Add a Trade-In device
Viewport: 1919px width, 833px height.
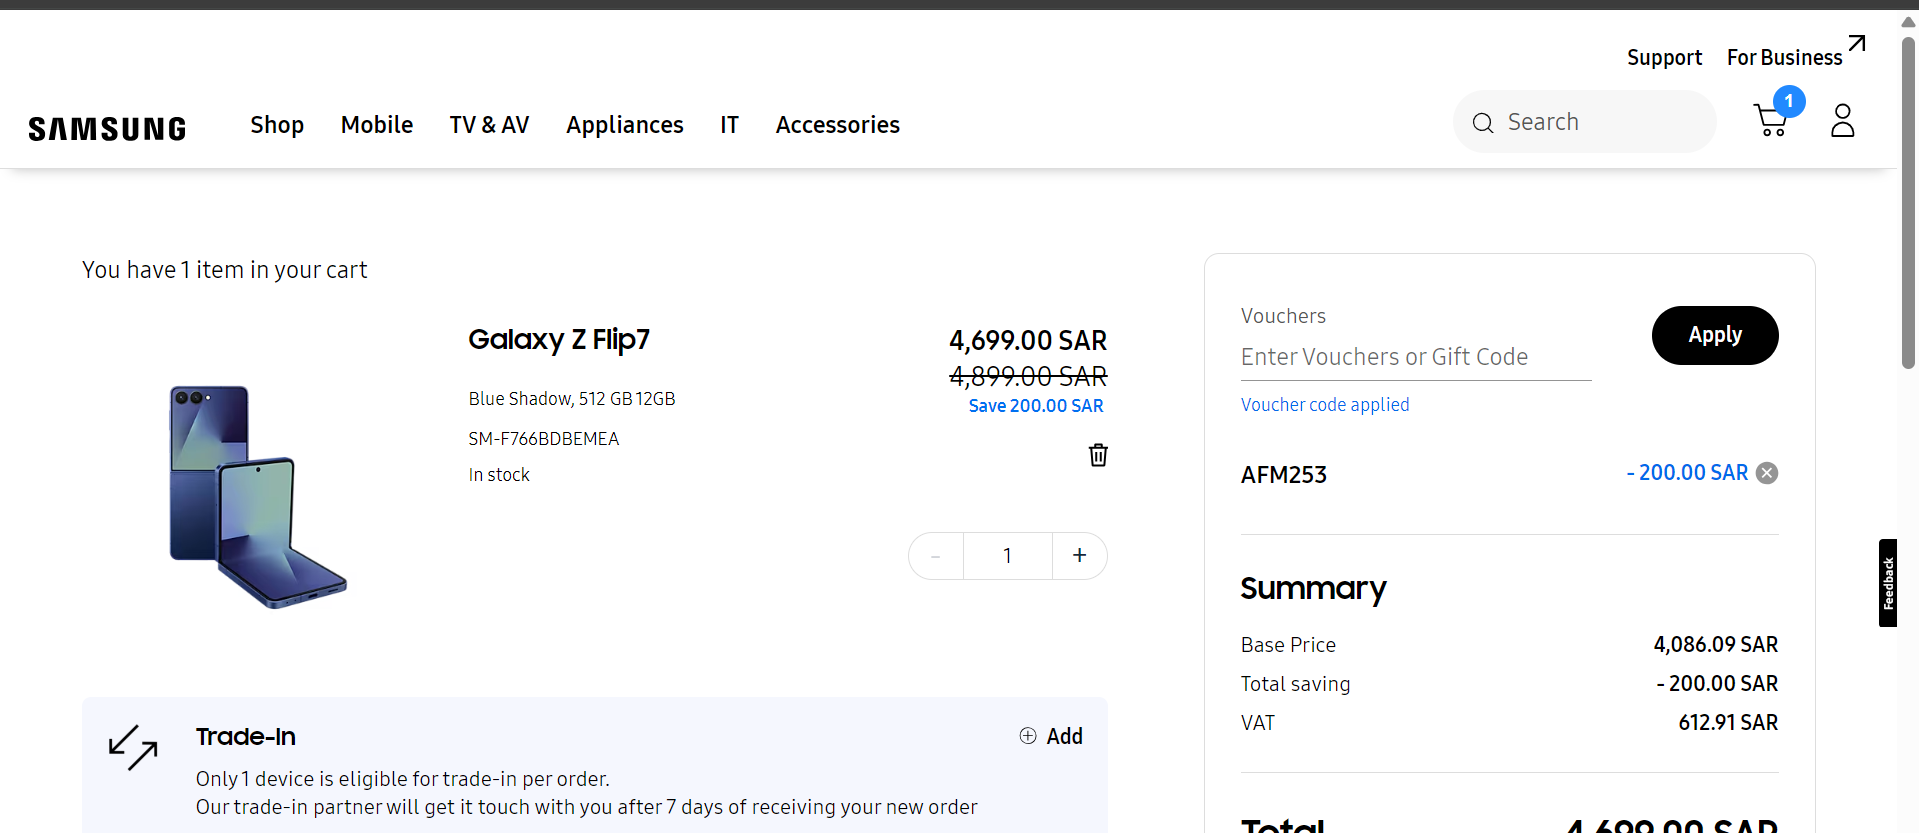point(1051,736)
